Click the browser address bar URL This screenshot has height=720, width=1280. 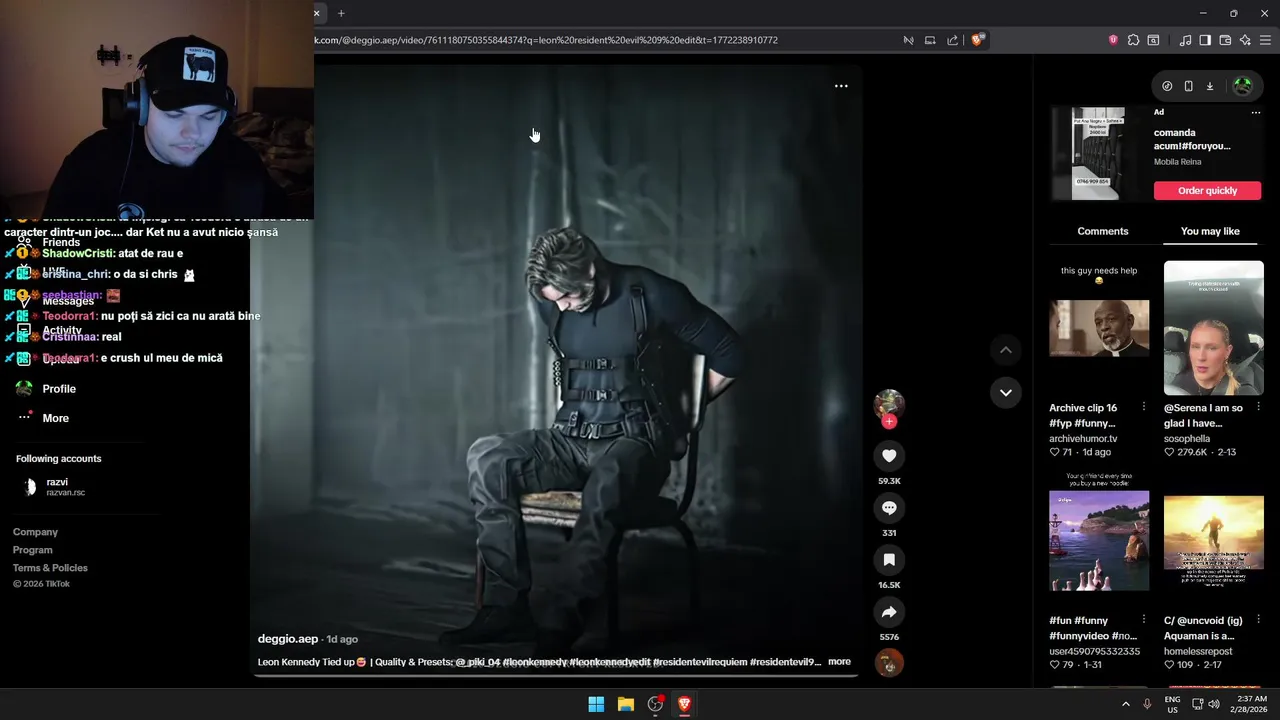pyautogui.click(x=546, y=40)
